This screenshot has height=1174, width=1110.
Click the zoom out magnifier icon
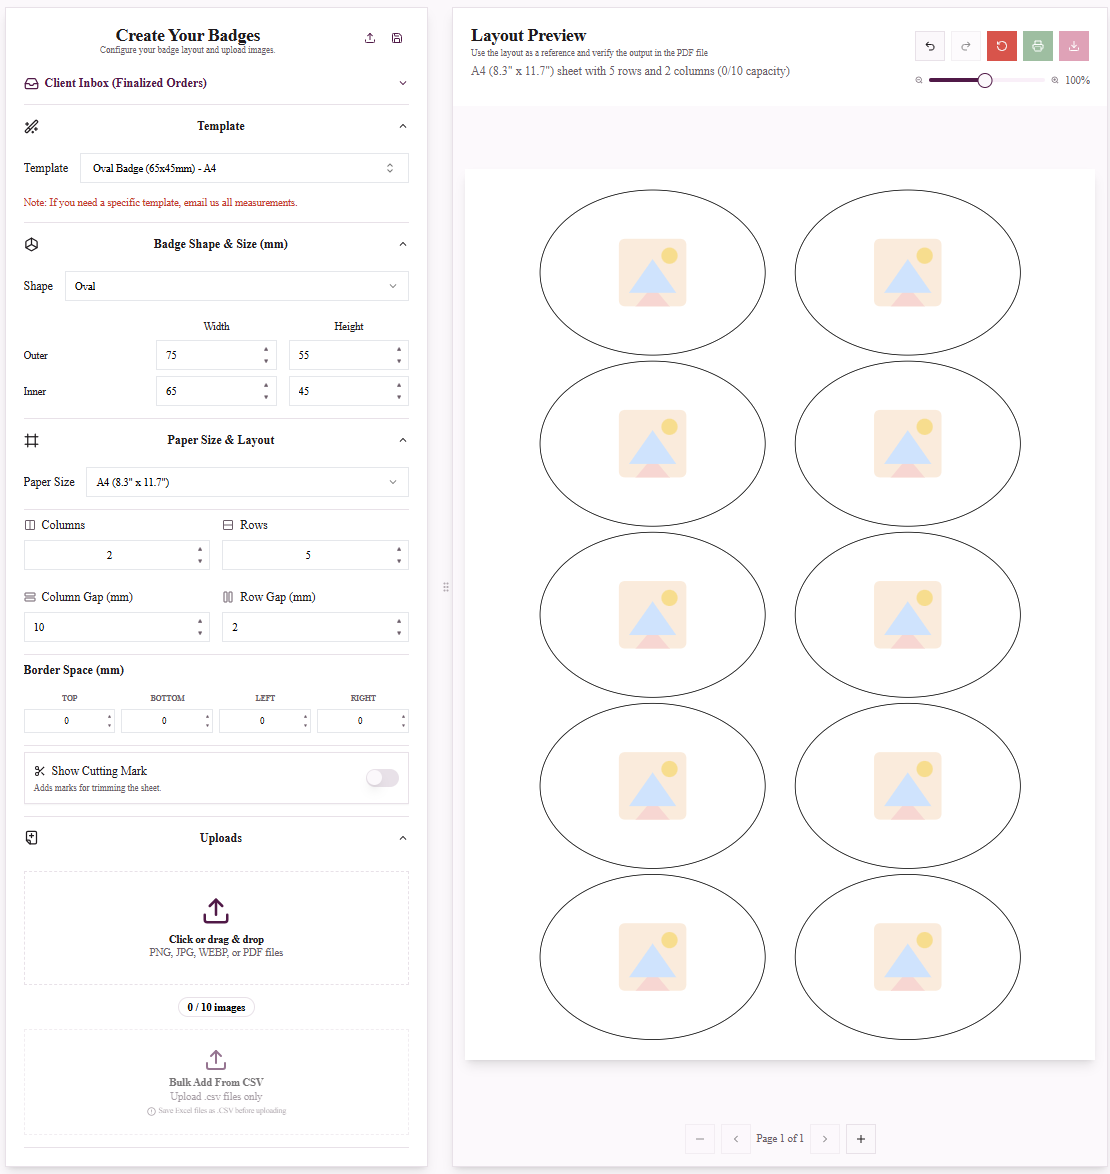click(918, 80)
